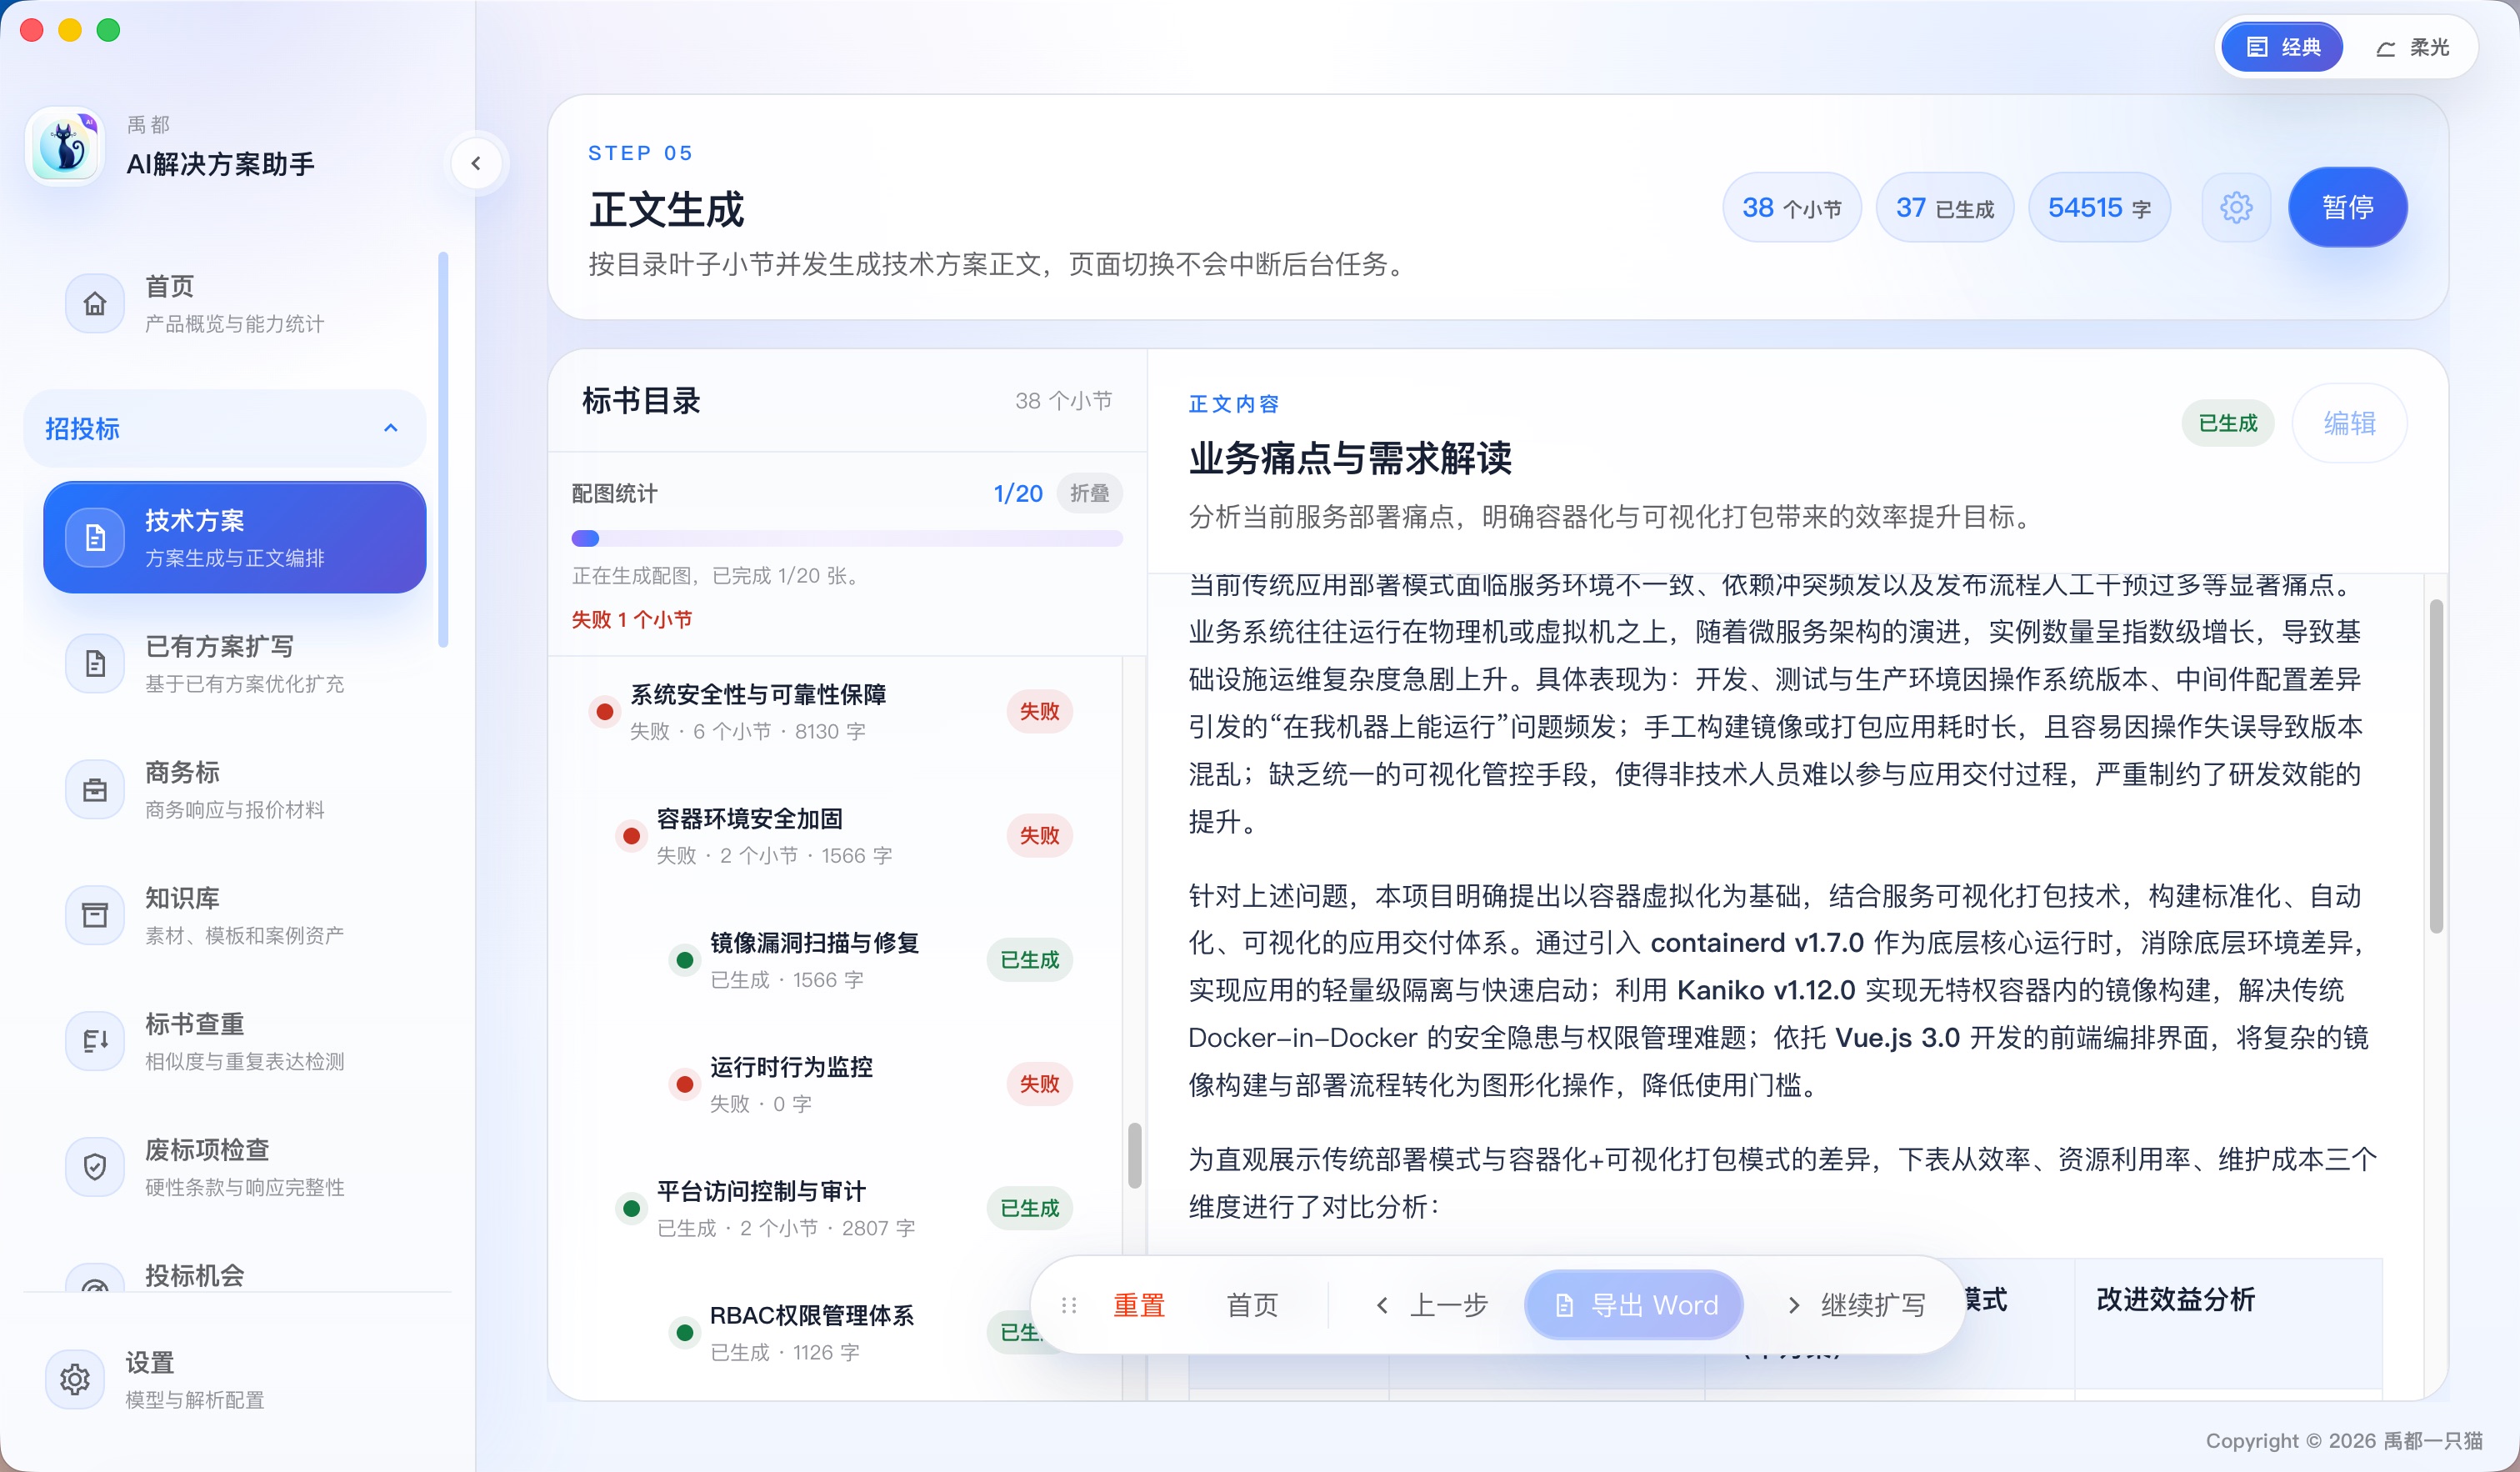Switch to 柔光 theme mode
This screenshot has height=1472, width=2520.
pos(2412,47)
